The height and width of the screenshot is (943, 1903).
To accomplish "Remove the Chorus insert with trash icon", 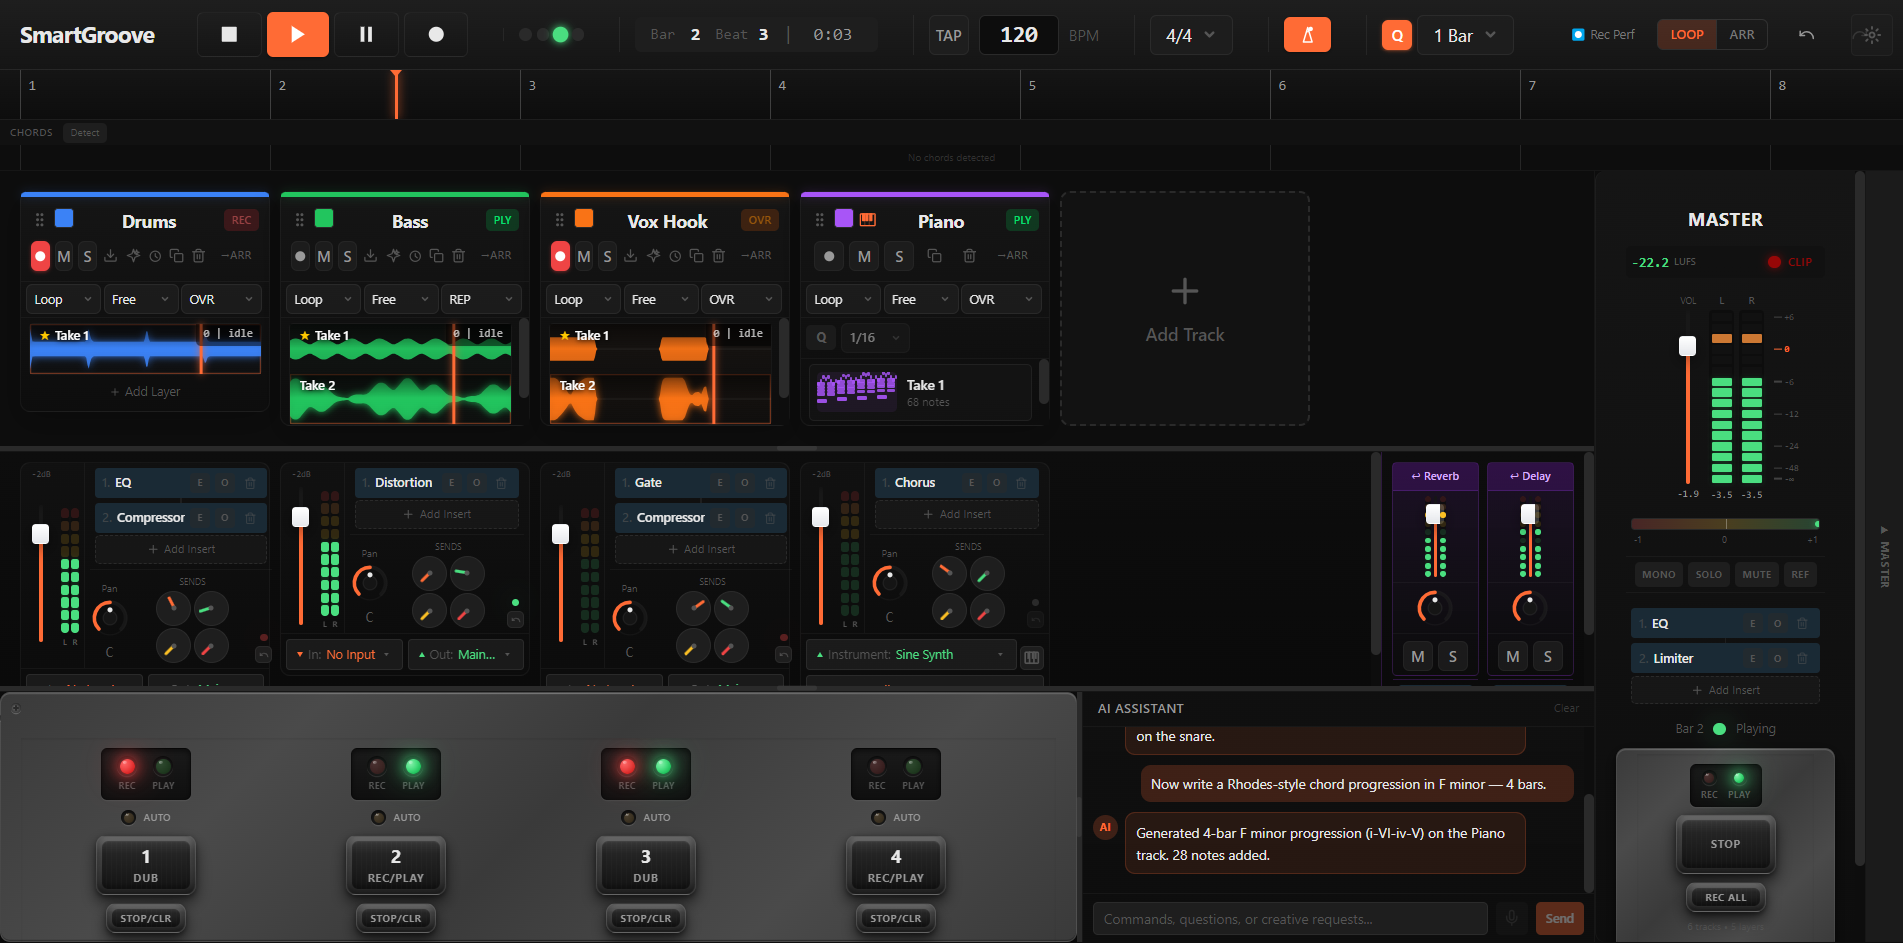I will coord(1021,483).
